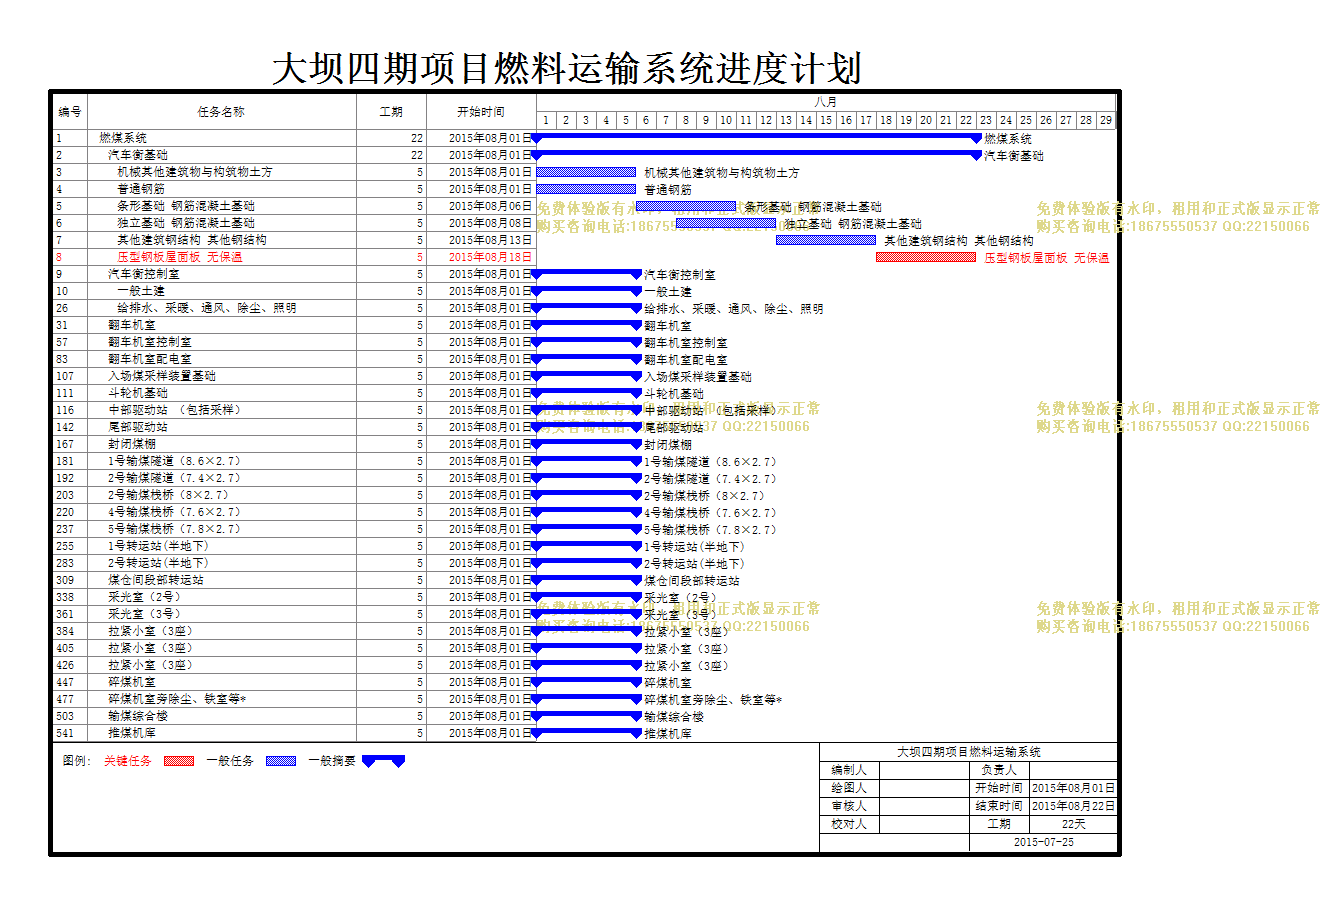
Task: Select task name 斗轮机基础 in the task list
Action: click(x=138, y=393)
